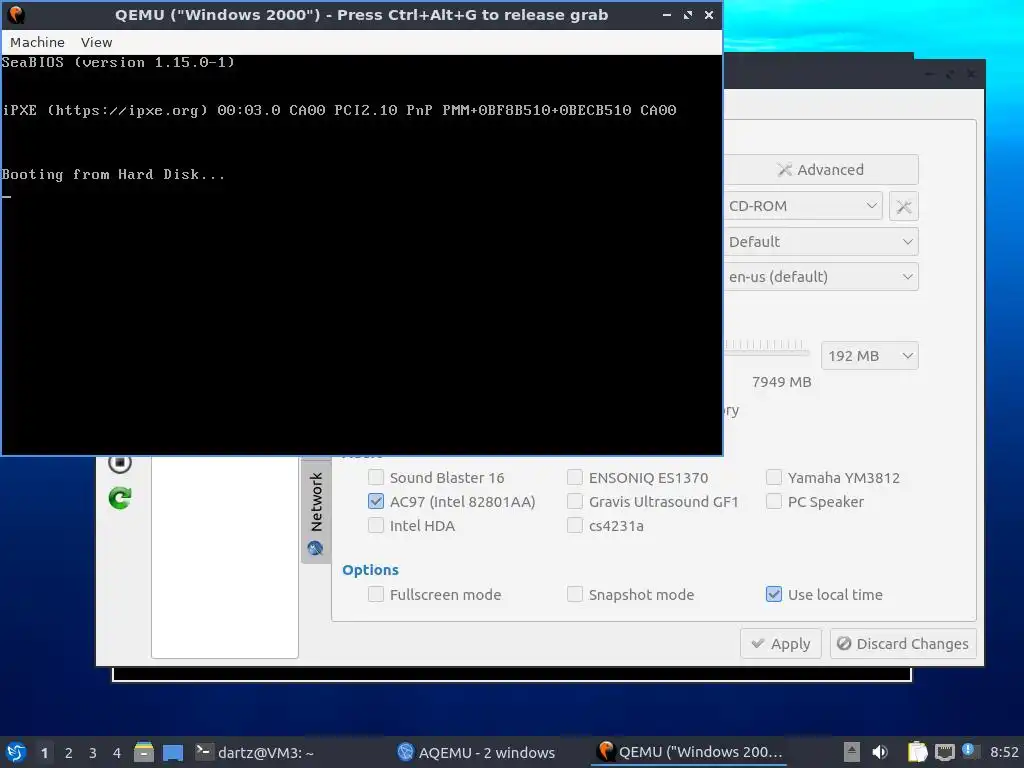Toggle Fullscreen mode option
The width and height of the screenshot is (1024, 768).
pos(376,594)
